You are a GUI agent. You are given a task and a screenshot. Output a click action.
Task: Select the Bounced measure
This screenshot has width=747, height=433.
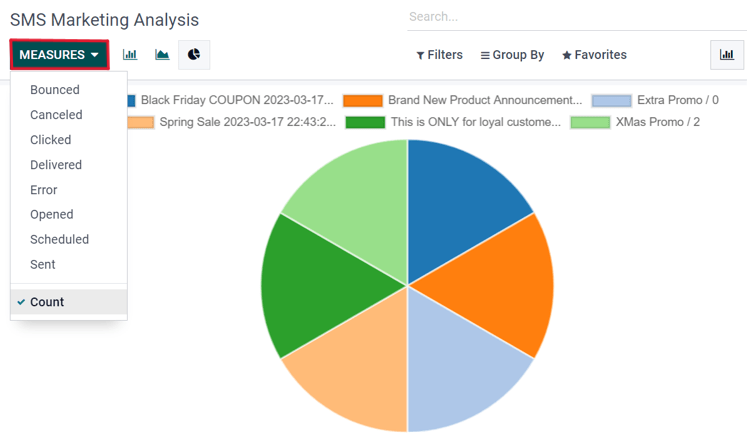pyautogui.click(x=55, y=90)
